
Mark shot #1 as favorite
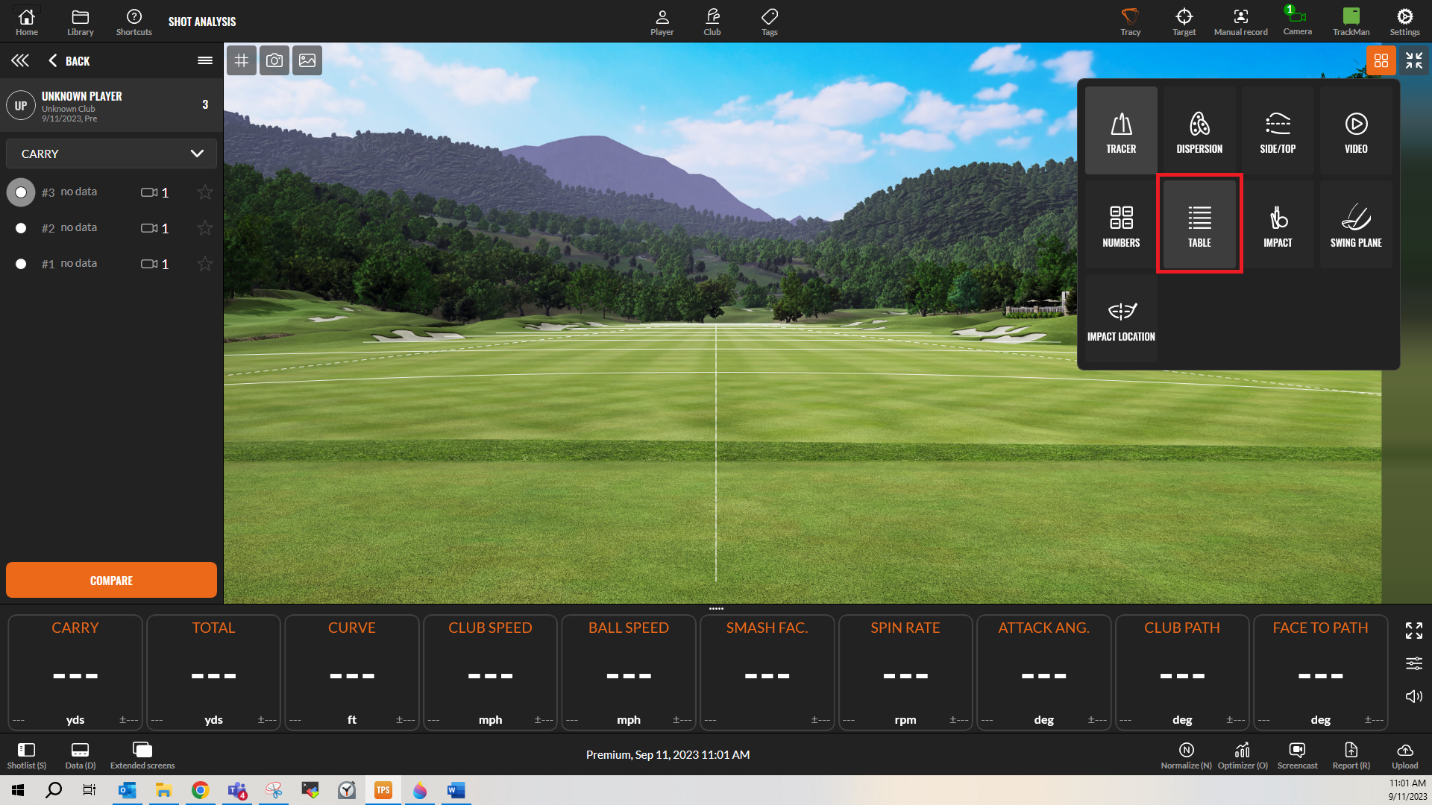click(204, 263)
